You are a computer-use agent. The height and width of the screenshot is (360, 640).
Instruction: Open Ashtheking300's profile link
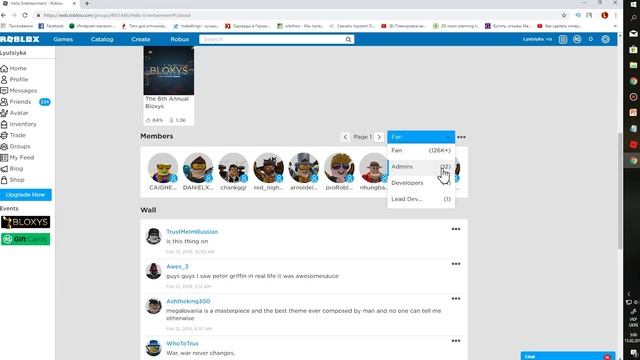188,301
